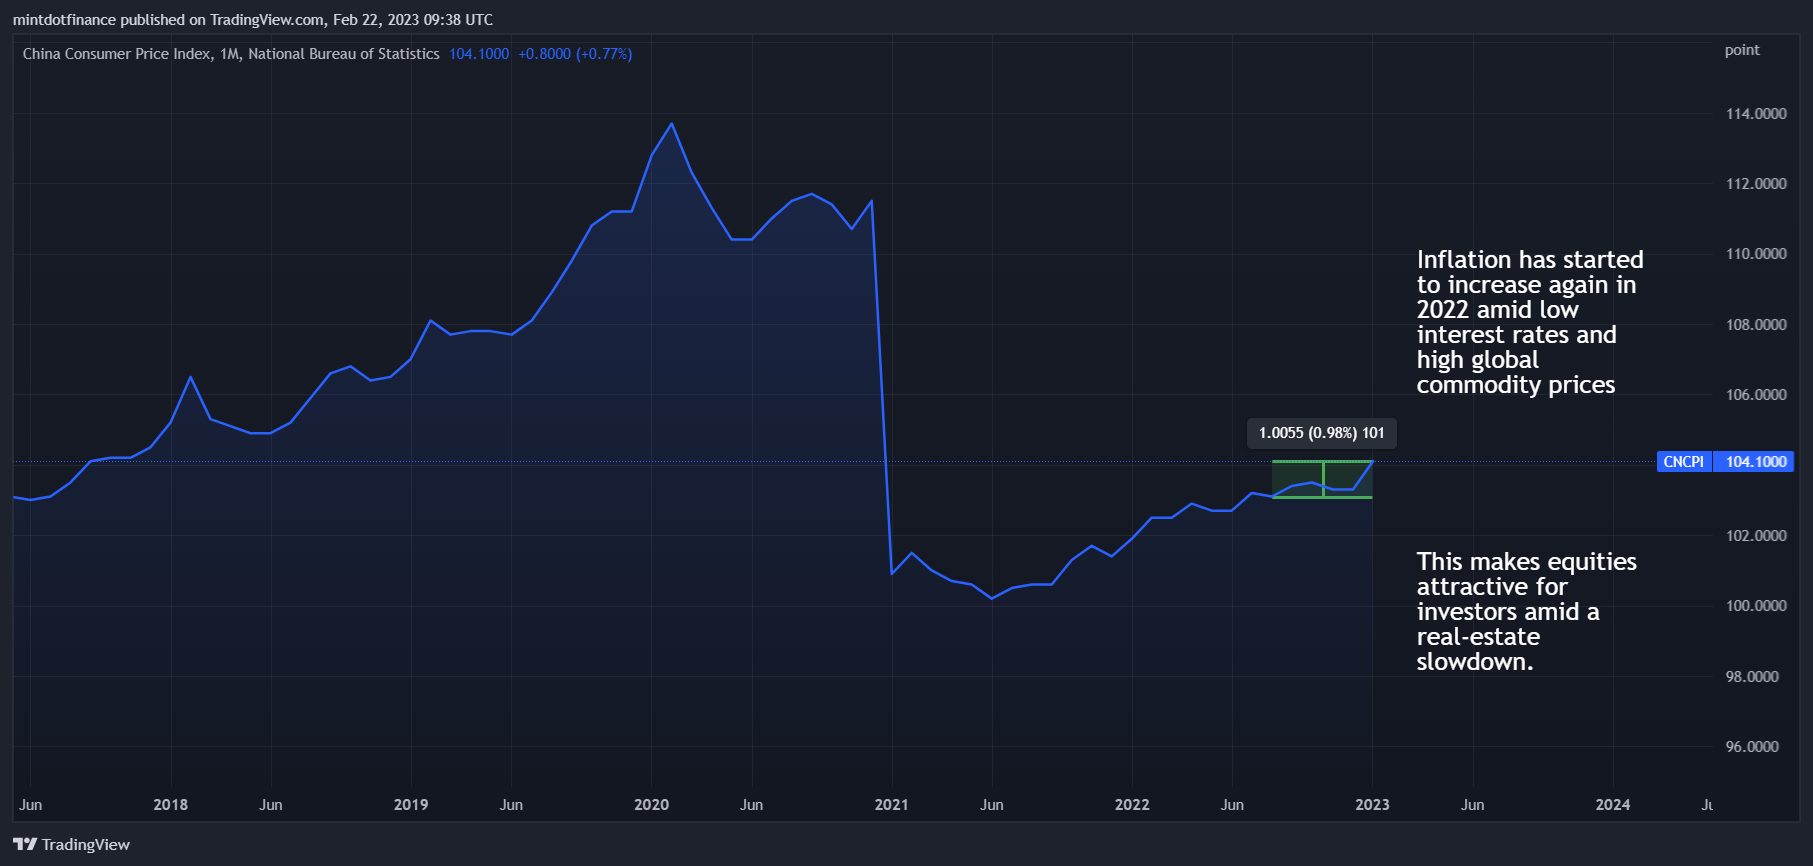Click the Jun label between 2022 and 2023

tap(1233, 805)
